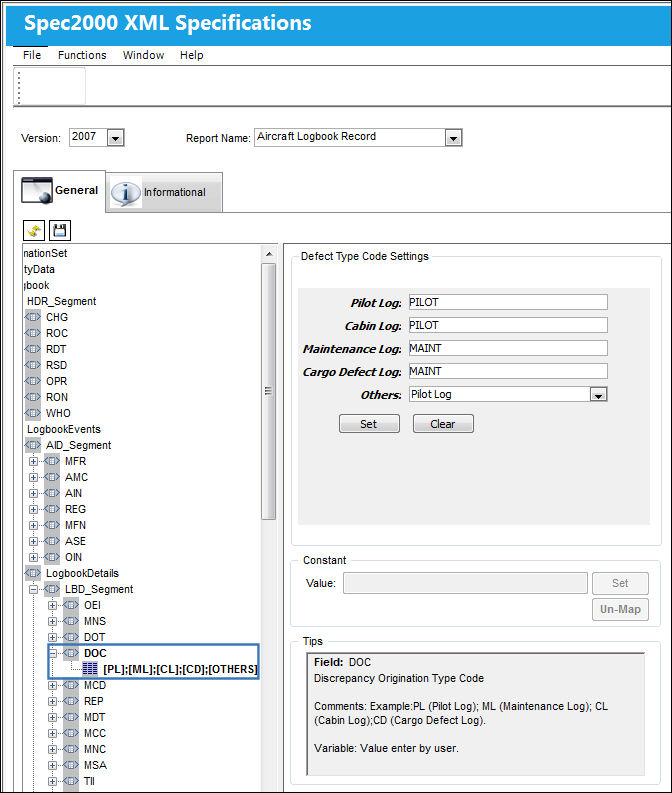Click the XML element icon beside RSD
The height and width of the screenshot is (793, 672).
(33, 365)
